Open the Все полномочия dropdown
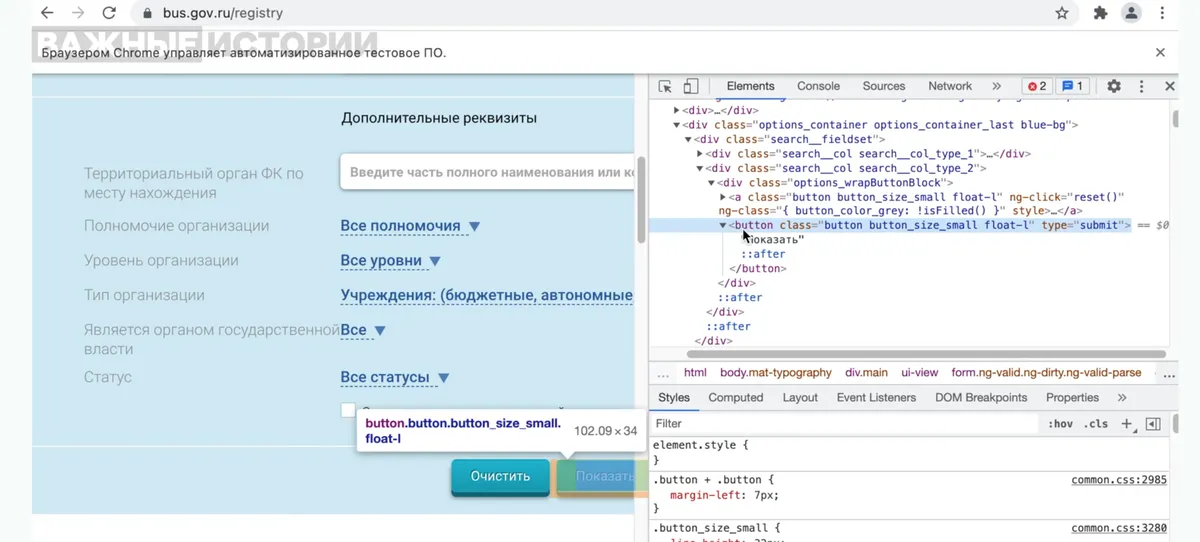Viewport: 1200px width, 542px height. (410, 226)
